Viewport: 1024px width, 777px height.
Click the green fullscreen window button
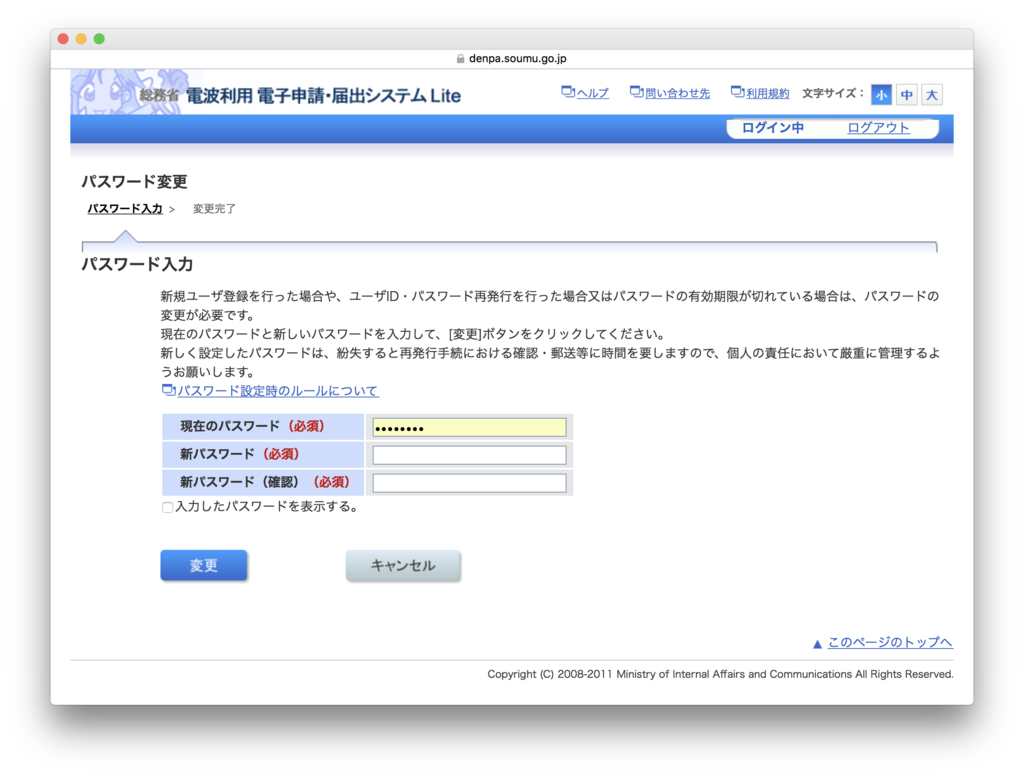(x=99, y=39)
